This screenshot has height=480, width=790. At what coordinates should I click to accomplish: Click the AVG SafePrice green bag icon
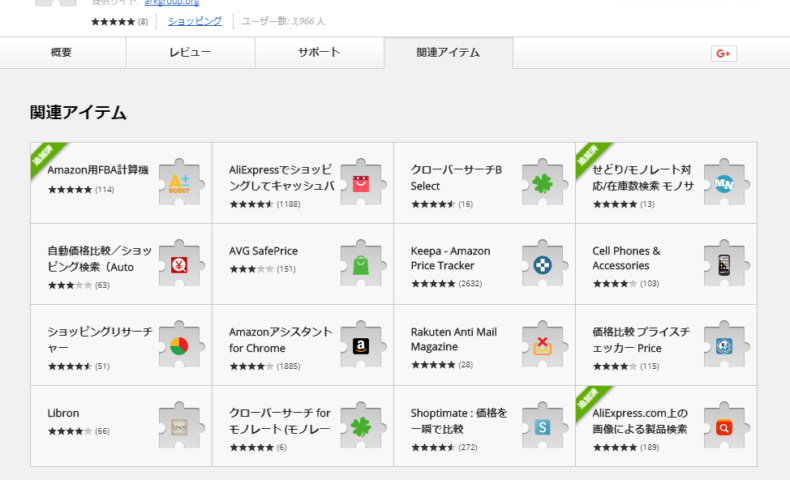click(363, 264)
